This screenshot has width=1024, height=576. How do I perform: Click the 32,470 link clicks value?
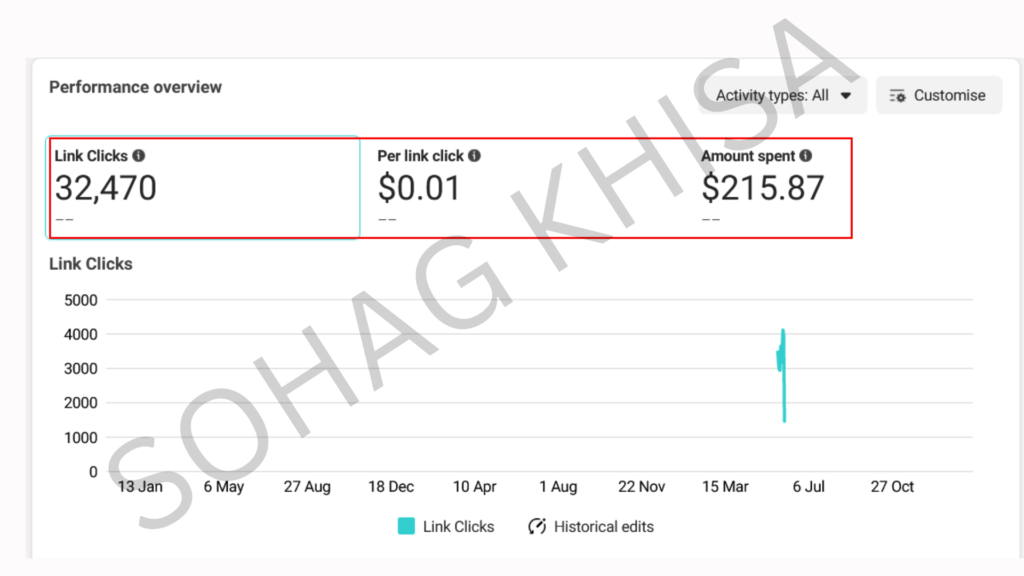coord(106,188)
